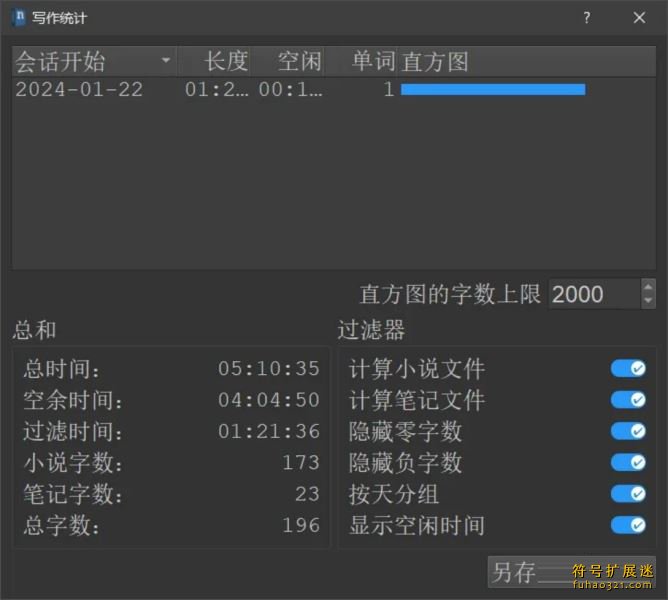Click the novel word count 173
Viewport: 668px width, 600px height.
301,463
